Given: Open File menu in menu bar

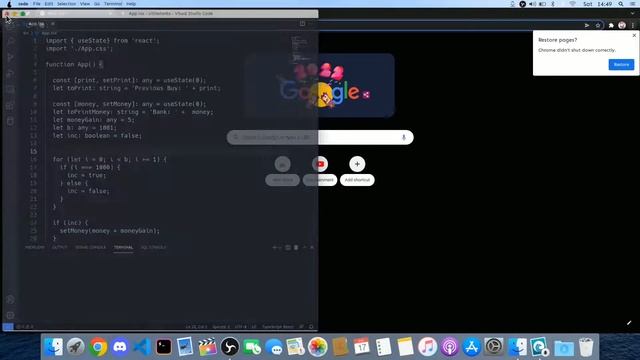Looking at the screenshot, I should (37, 4).
